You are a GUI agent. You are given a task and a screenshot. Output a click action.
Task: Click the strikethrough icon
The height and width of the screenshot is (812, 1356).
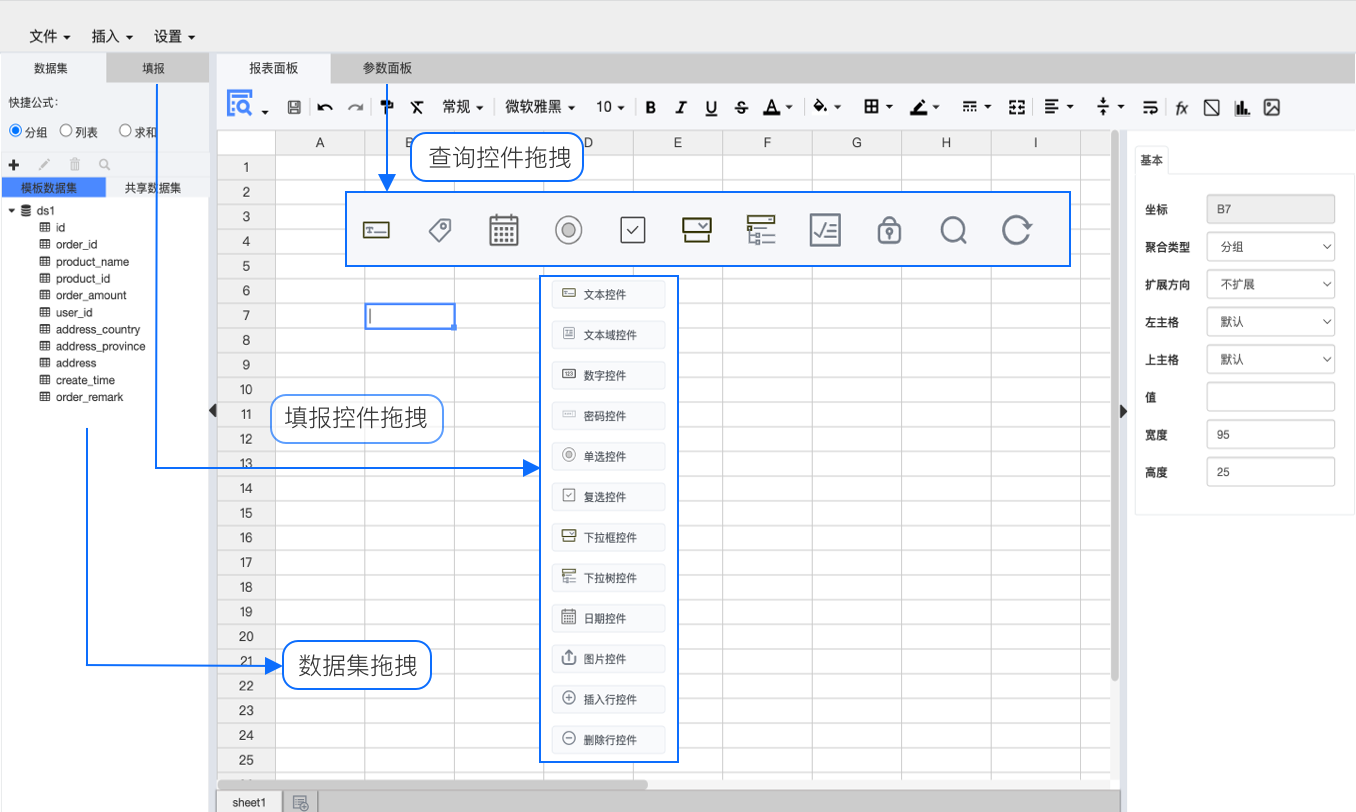click(x=741, y=107)
